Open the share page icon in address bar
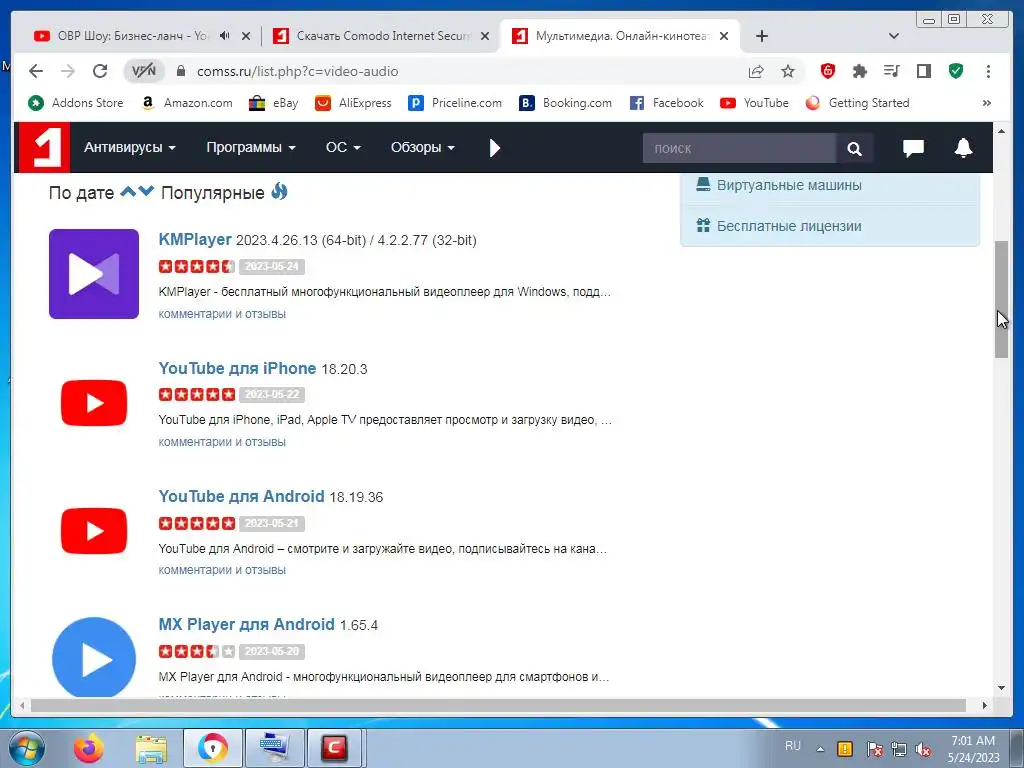The width and height of the screenshot is (1024, 768). [x=756, y=71]
